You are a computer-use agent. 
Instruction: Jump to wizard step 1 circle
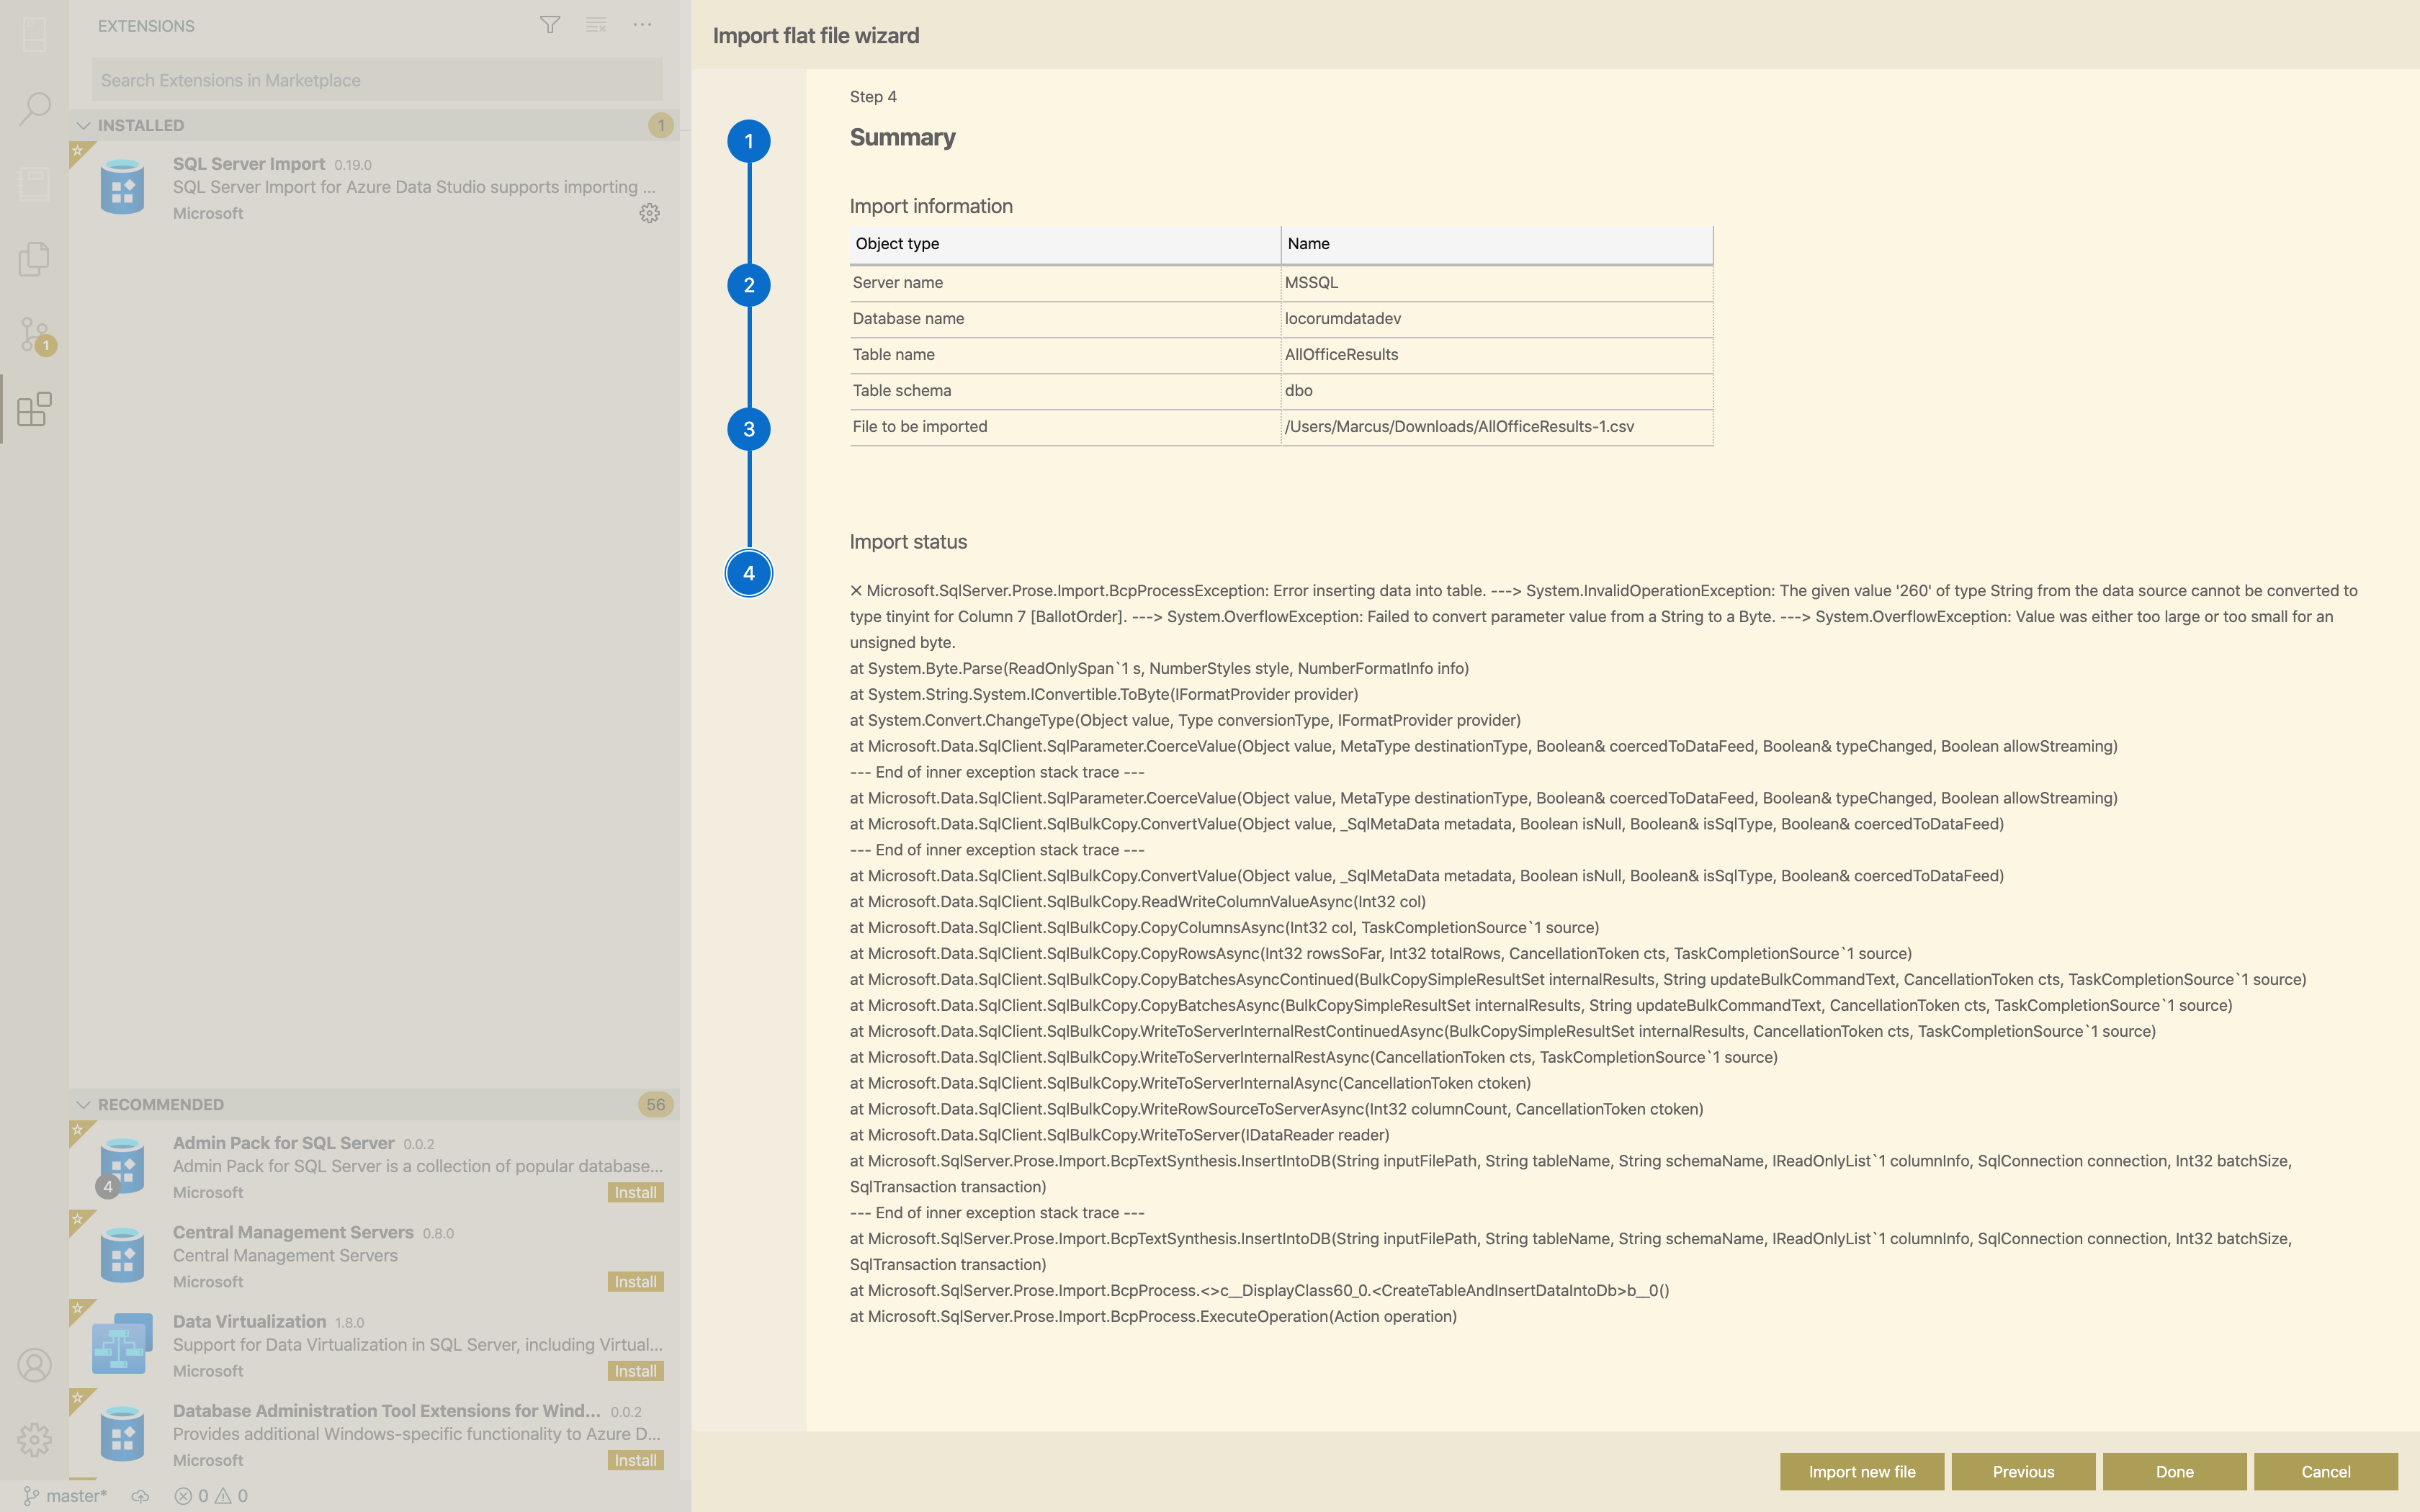[x=749, y=141]
